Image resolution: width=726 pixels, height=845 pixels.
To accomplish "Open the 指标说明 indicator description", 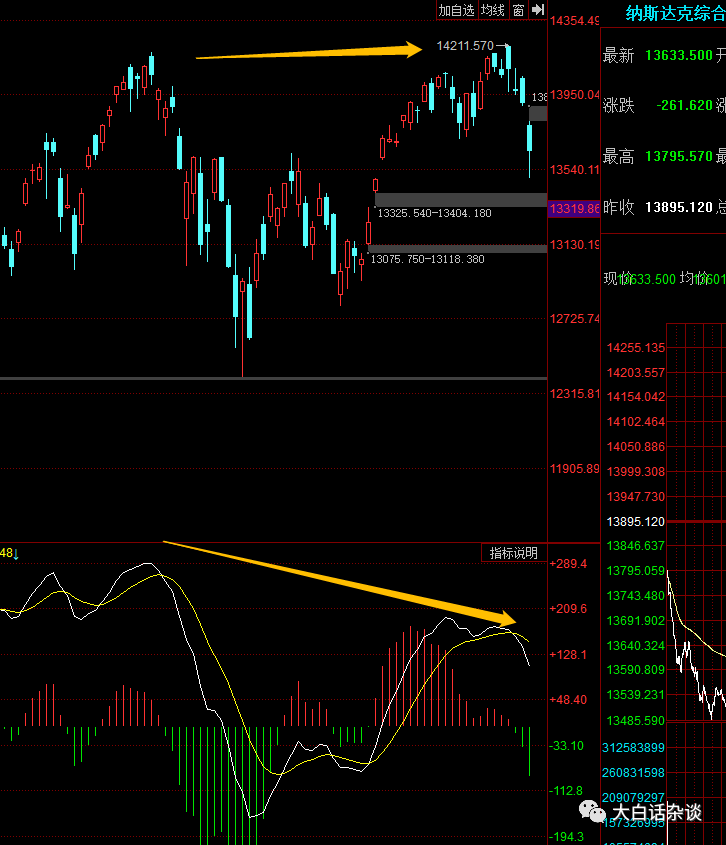I will click(x=513, y=553).
